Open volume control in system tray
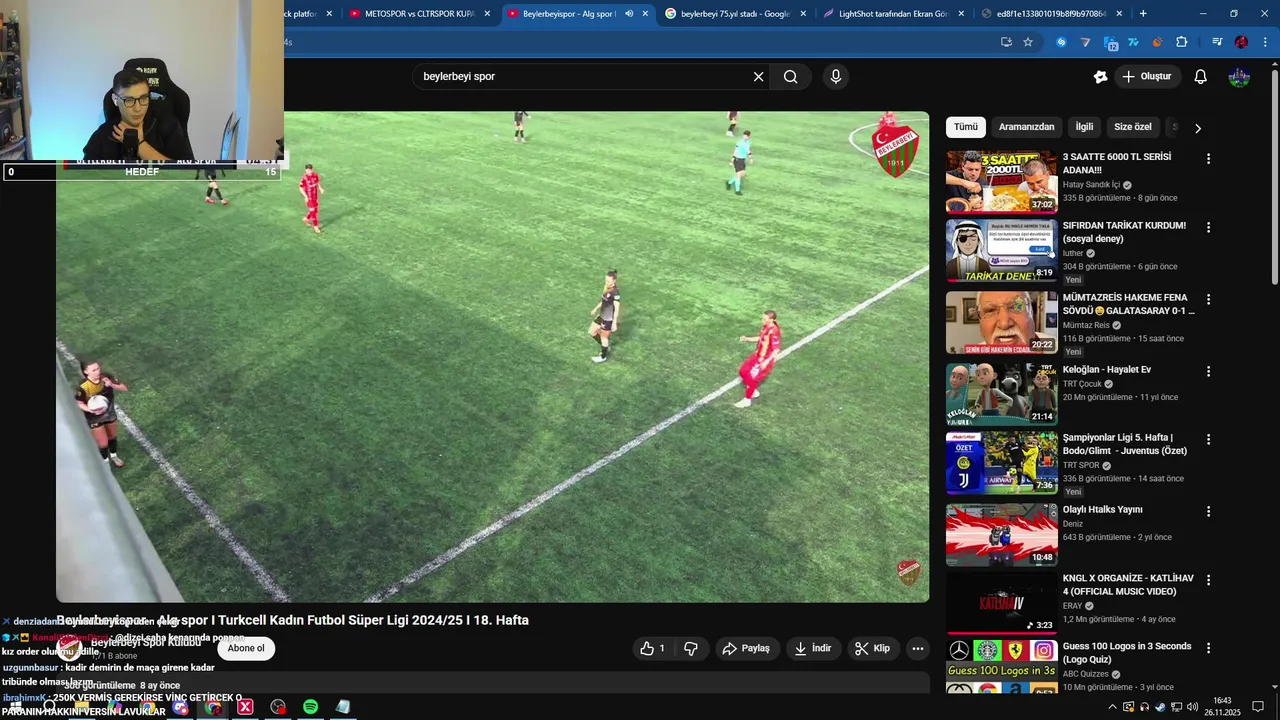Image resolution: width=1280 pixels, height=720 pixels. (1192, 707)
